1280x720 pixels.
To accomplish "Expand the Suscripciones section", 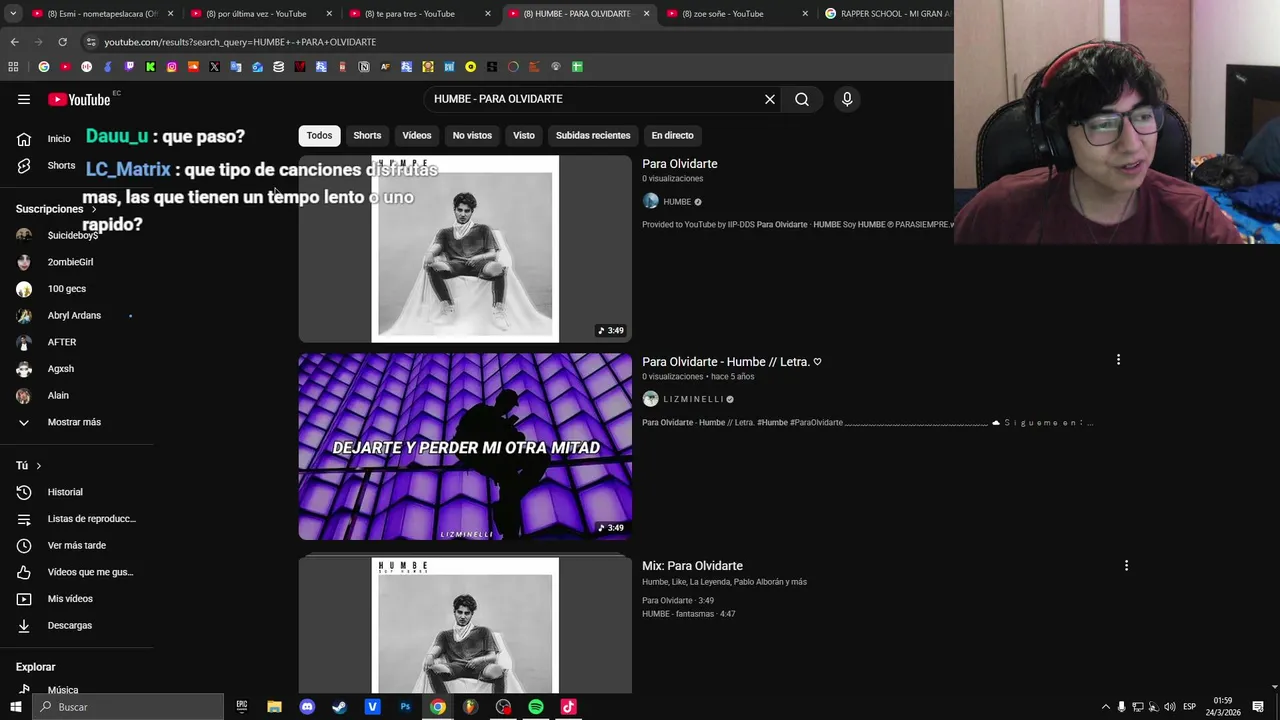I will point(56,209).
